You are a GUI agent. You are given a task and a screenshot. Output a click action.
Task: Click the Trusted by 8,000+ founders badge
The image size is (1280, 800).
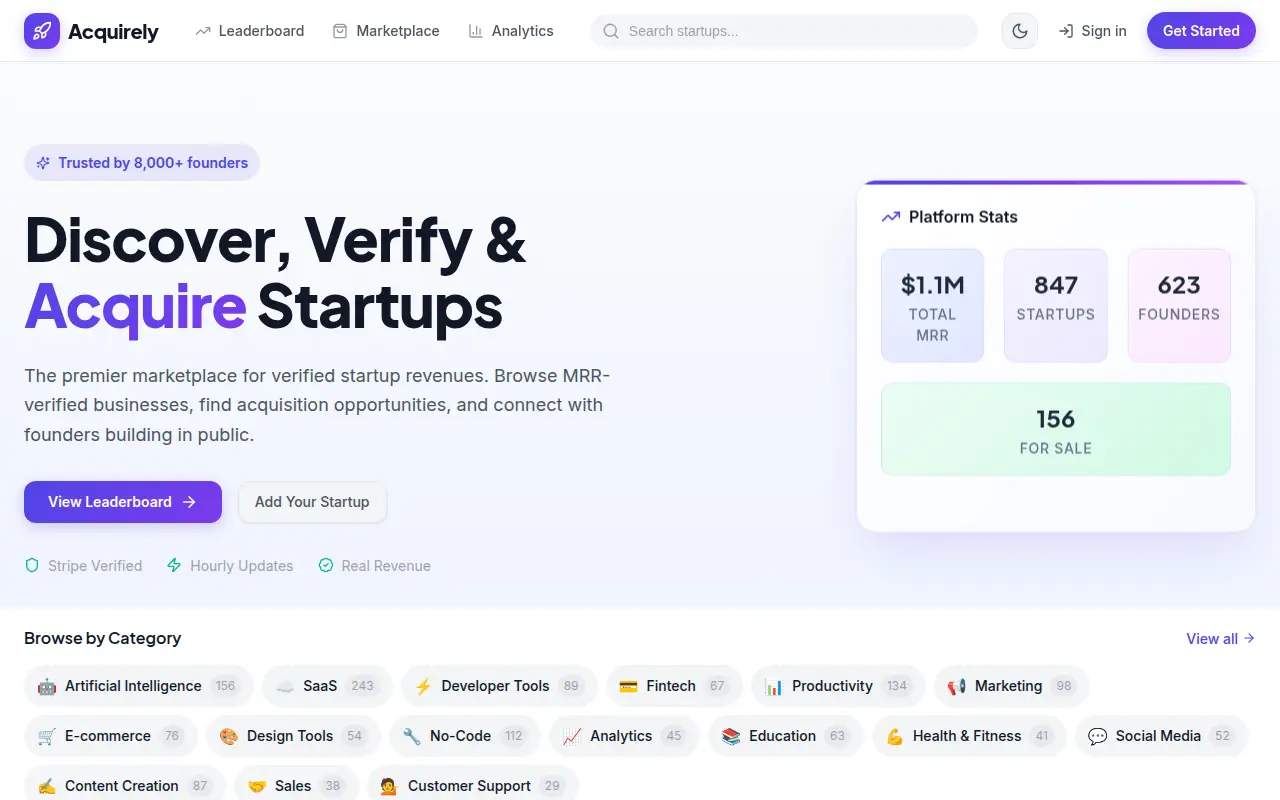[x=142, y=163]
